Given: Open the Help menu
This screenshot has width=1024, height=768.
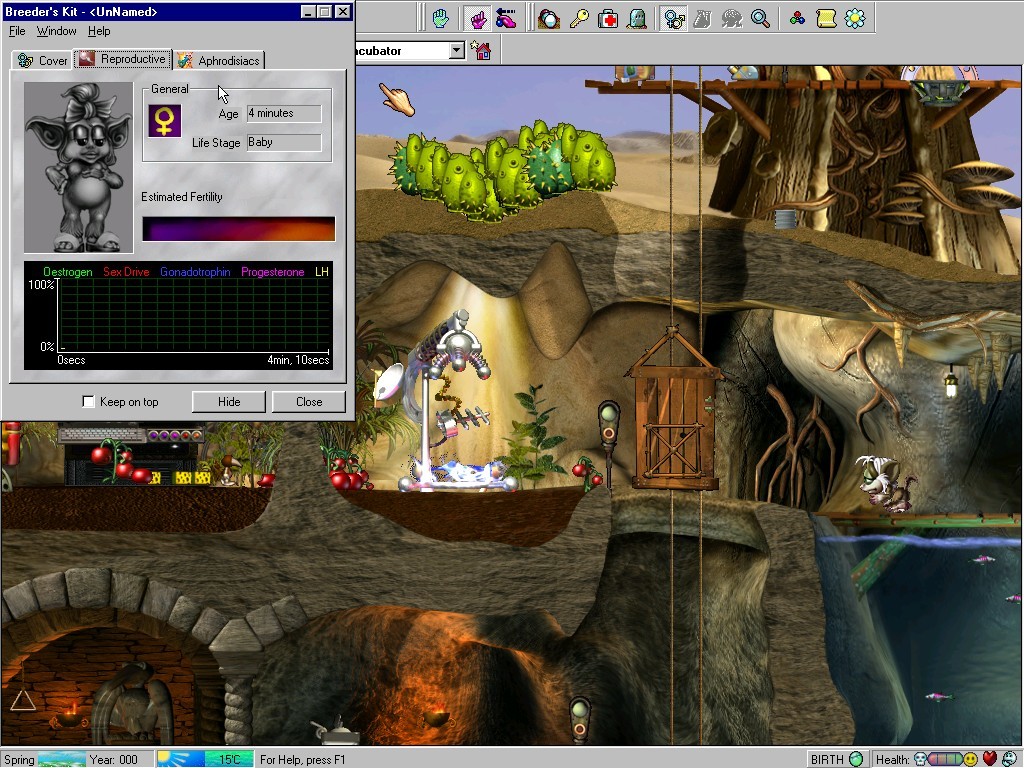Looking at the screenshot, I should [x=99, y=31].
